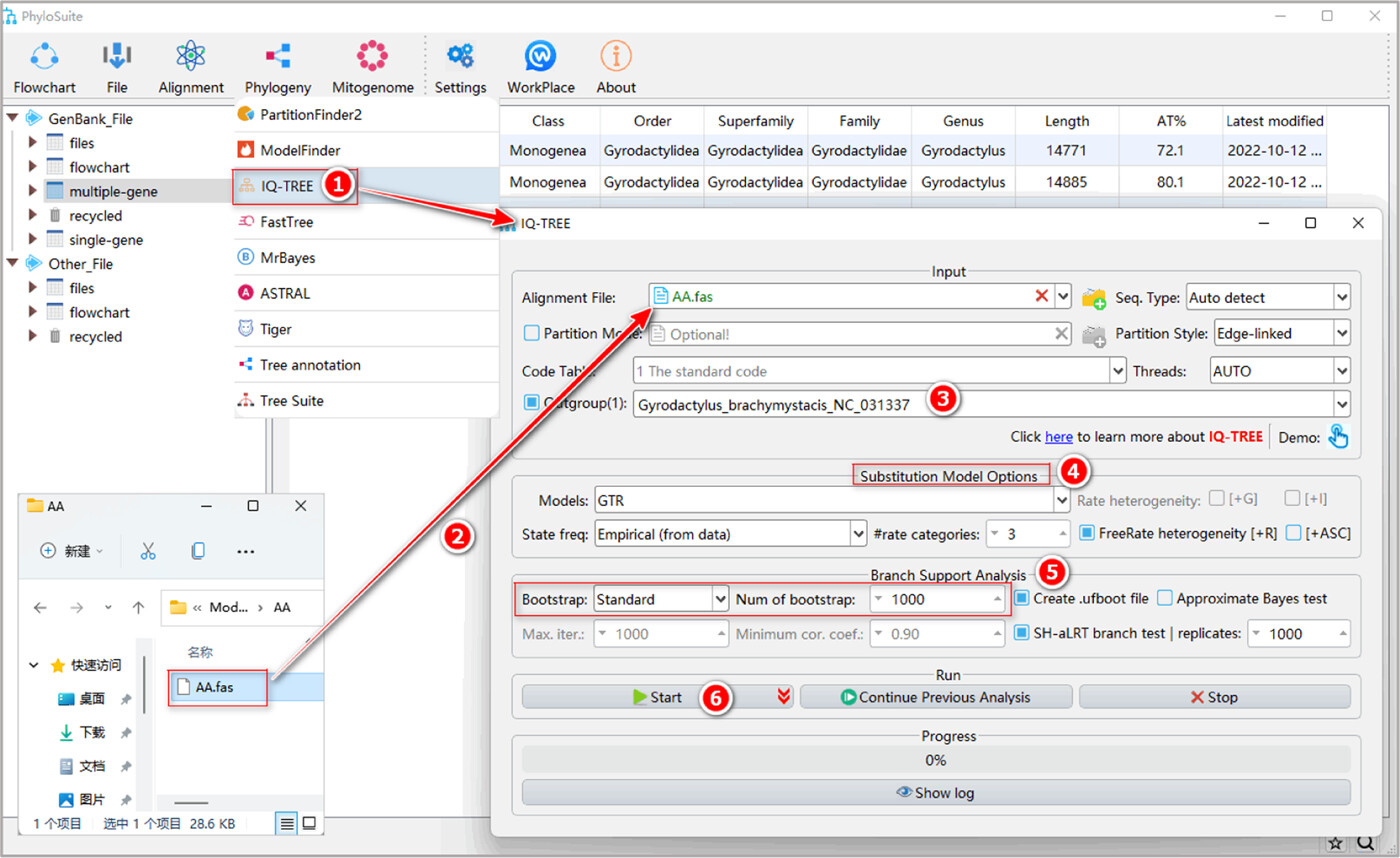Viewport: 1400px width, 858px height.
Task: Enable Approximate Bayes test checkbox
Action: [x=1165, y=598]
